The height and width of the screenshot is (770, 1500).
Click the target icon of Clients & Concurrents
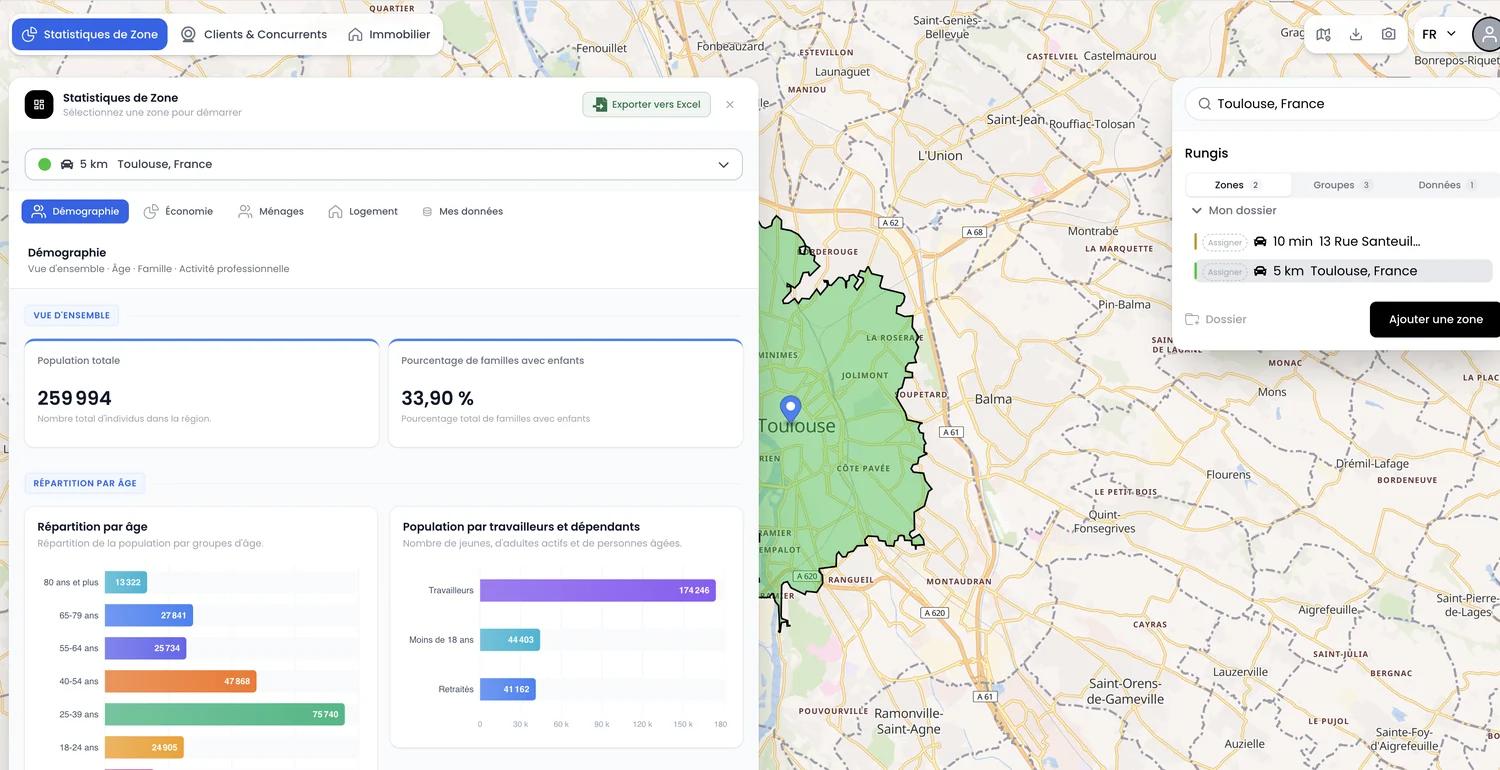click(188, 34)
